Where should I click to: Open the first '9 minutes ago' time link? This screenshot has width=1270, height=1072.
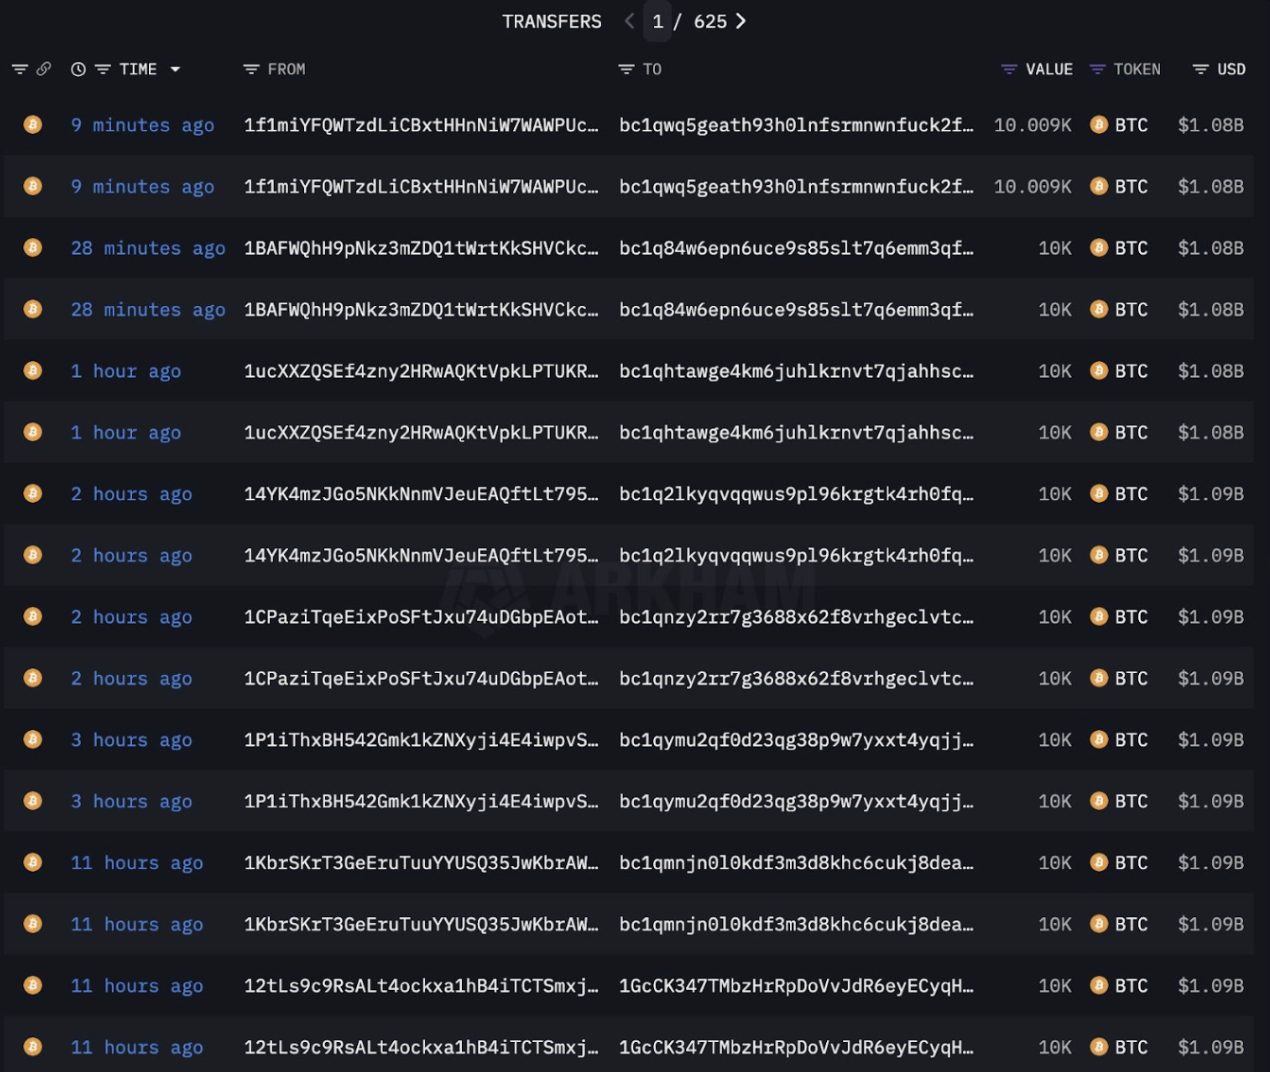[142, 125]
